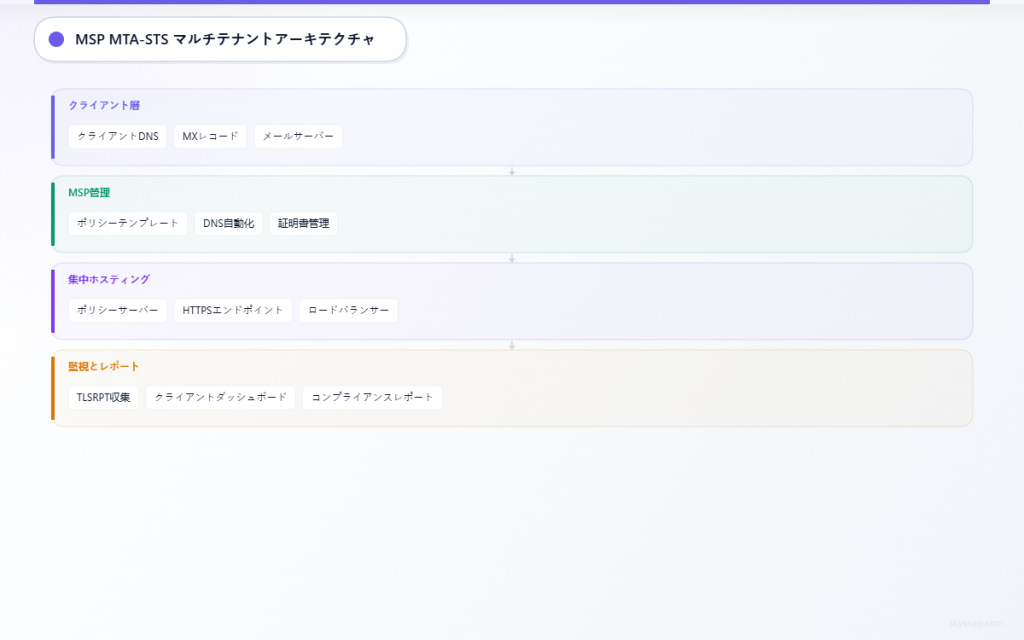This screenshot has height=640, width=1024.
Task: Click the クライアントダッシュボード node
Action: pos(220,397)
